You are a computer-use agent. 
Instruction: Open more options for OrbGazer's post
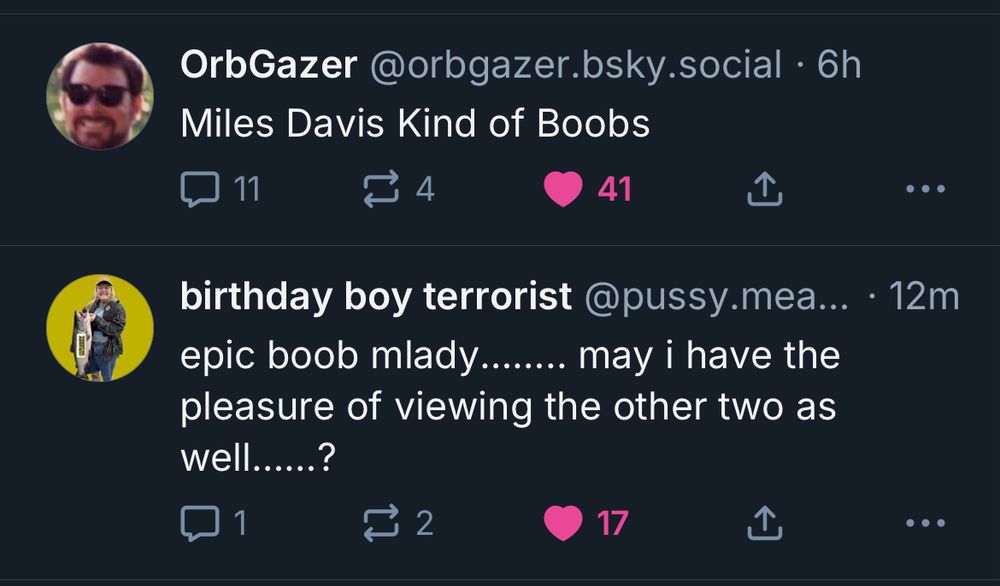[925, 187]
